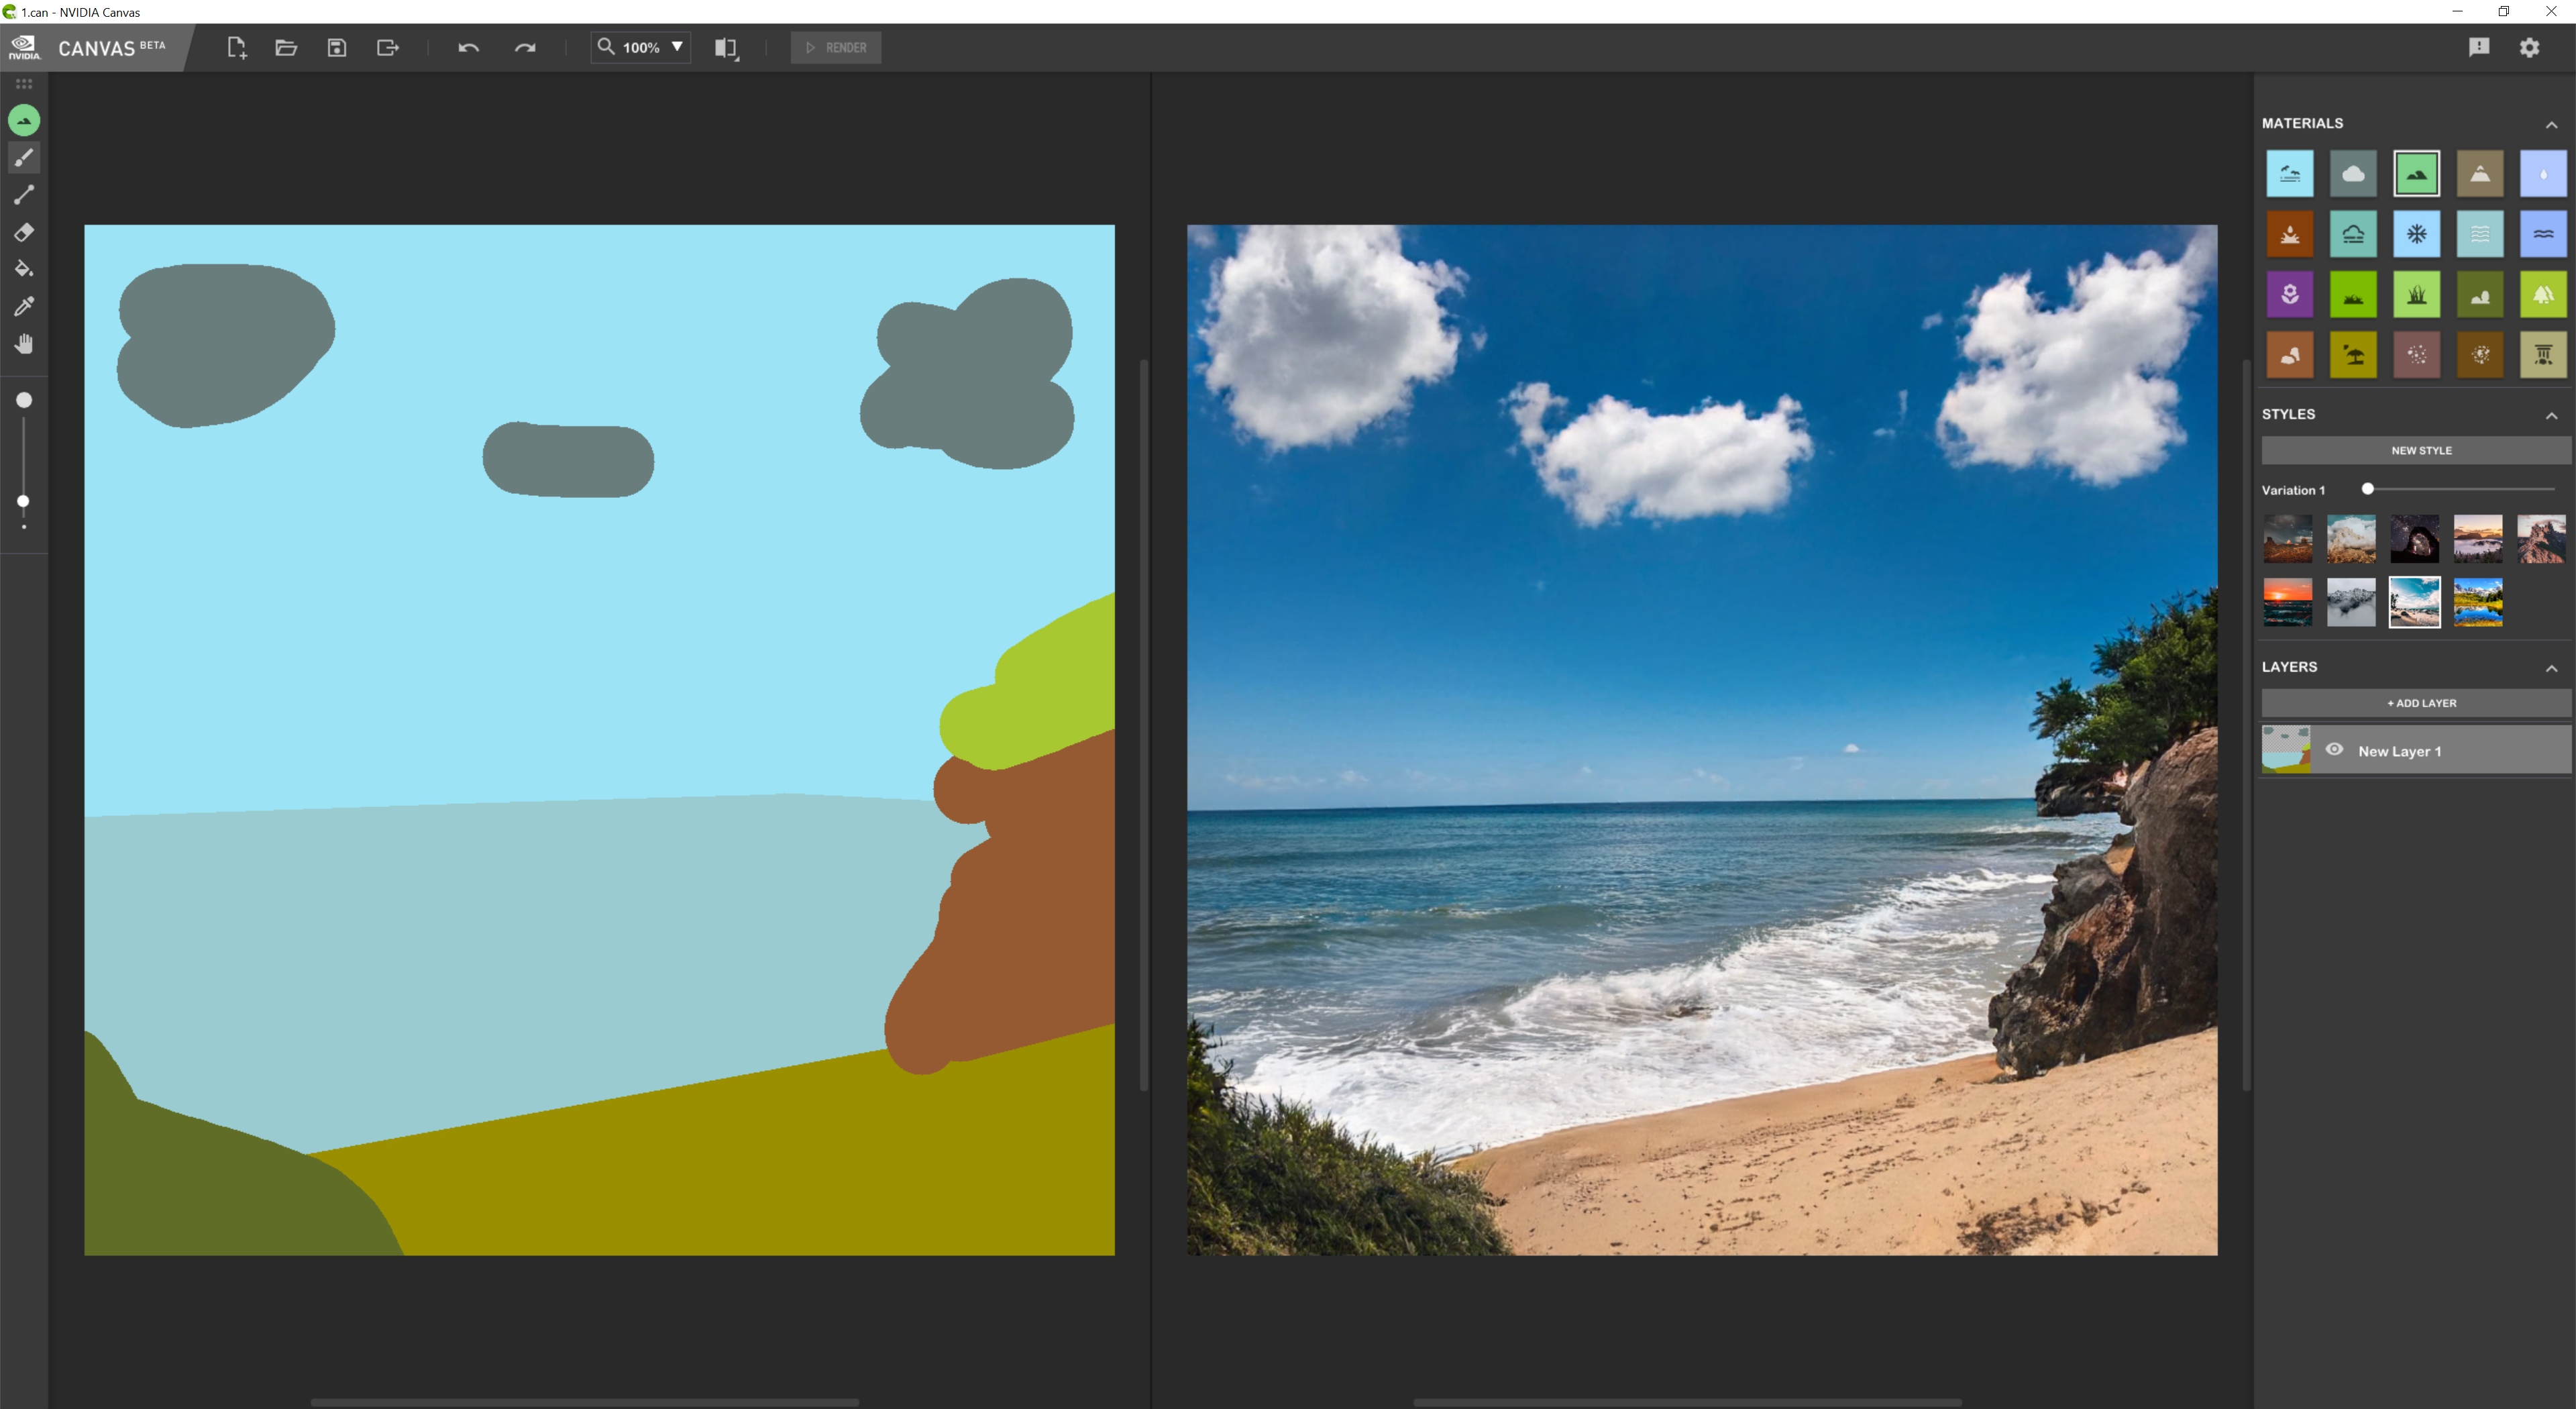Select the sunset ocean style thumbnail

(x=2288, y=602)
